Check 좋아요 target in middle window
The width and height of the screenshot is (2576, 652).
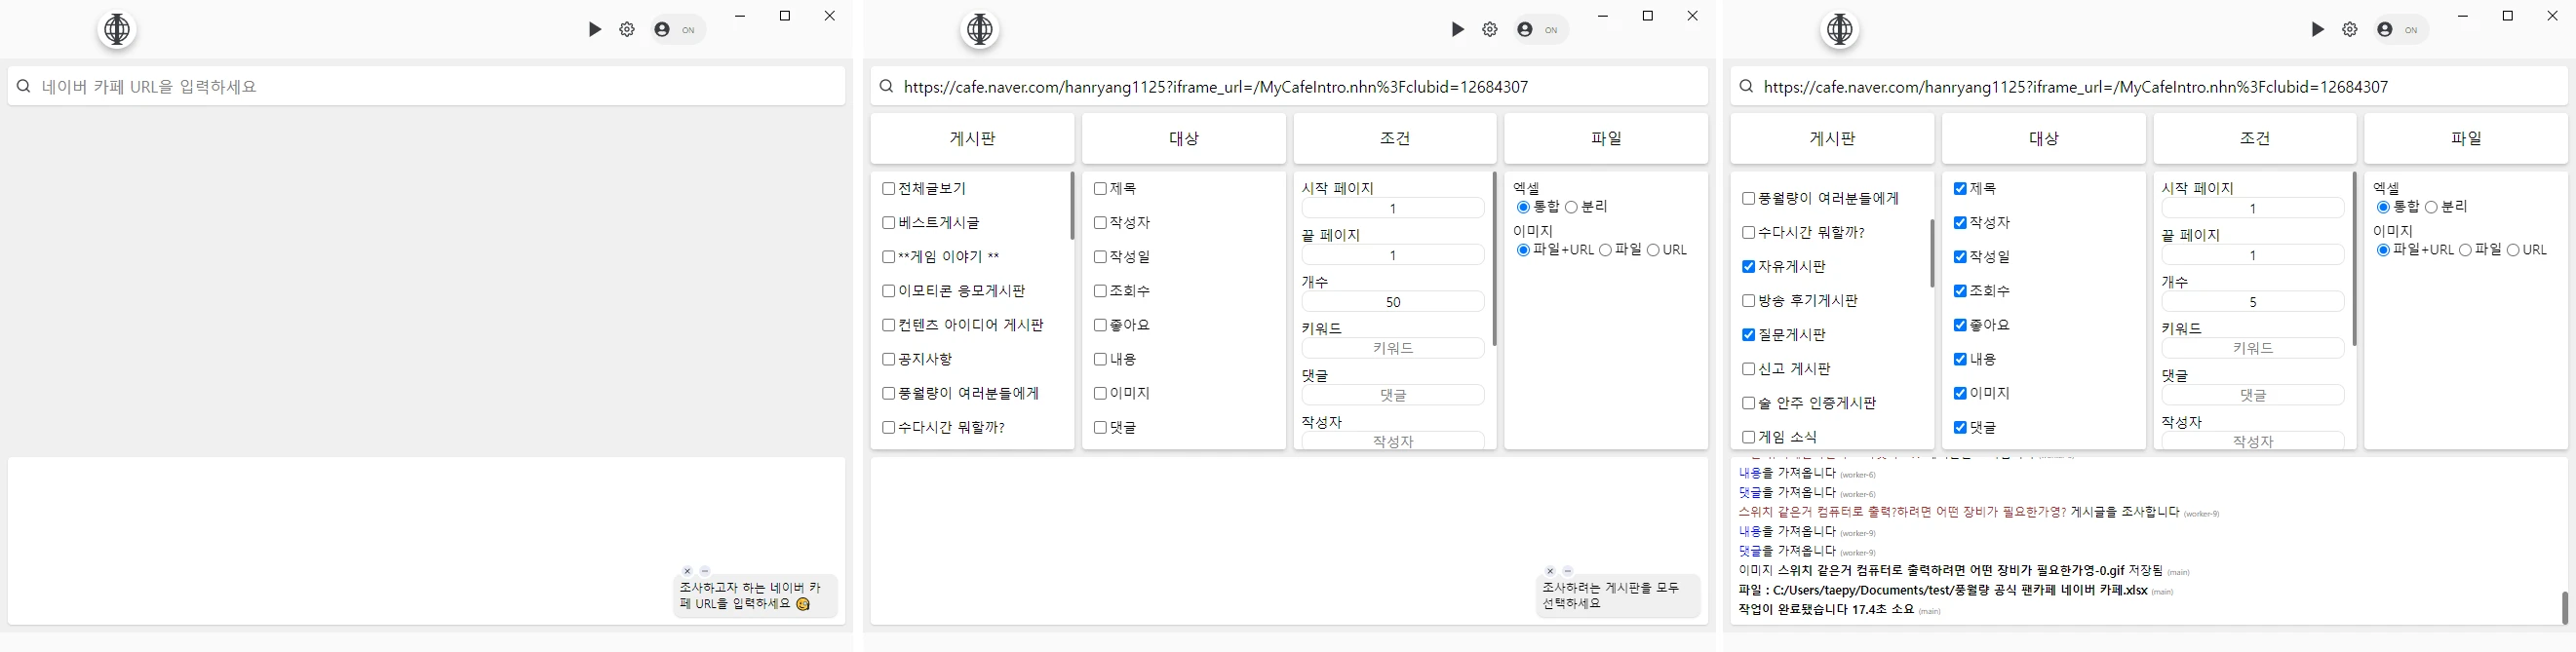tap(1100, 325)
